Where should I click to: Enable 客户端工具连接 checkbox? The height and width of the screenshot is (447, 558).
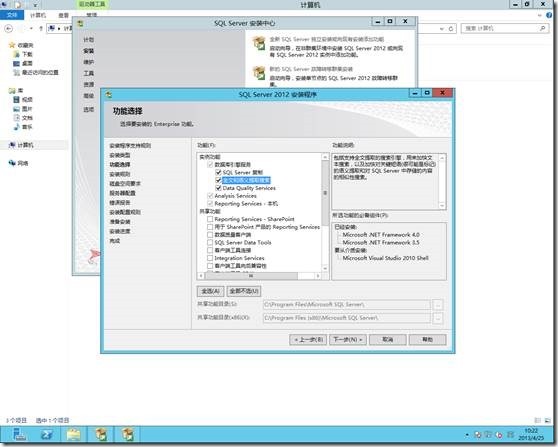click(210, 250)
